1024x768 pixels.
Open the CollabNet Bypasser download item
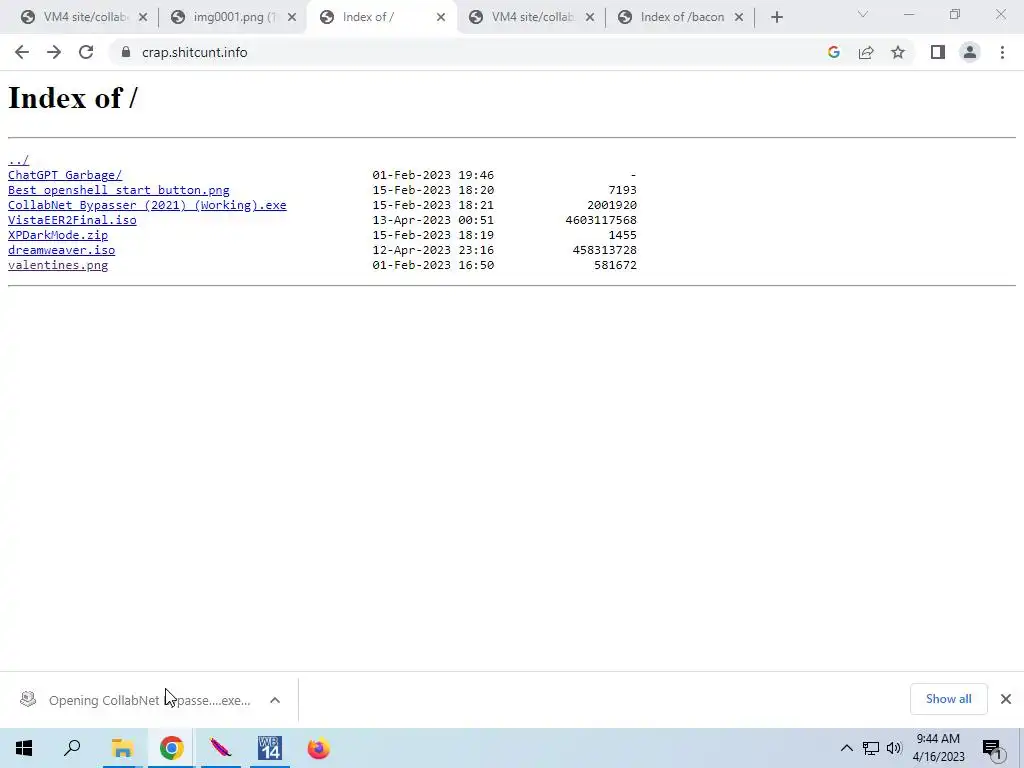pyautogui.click(x=134, y=700)
